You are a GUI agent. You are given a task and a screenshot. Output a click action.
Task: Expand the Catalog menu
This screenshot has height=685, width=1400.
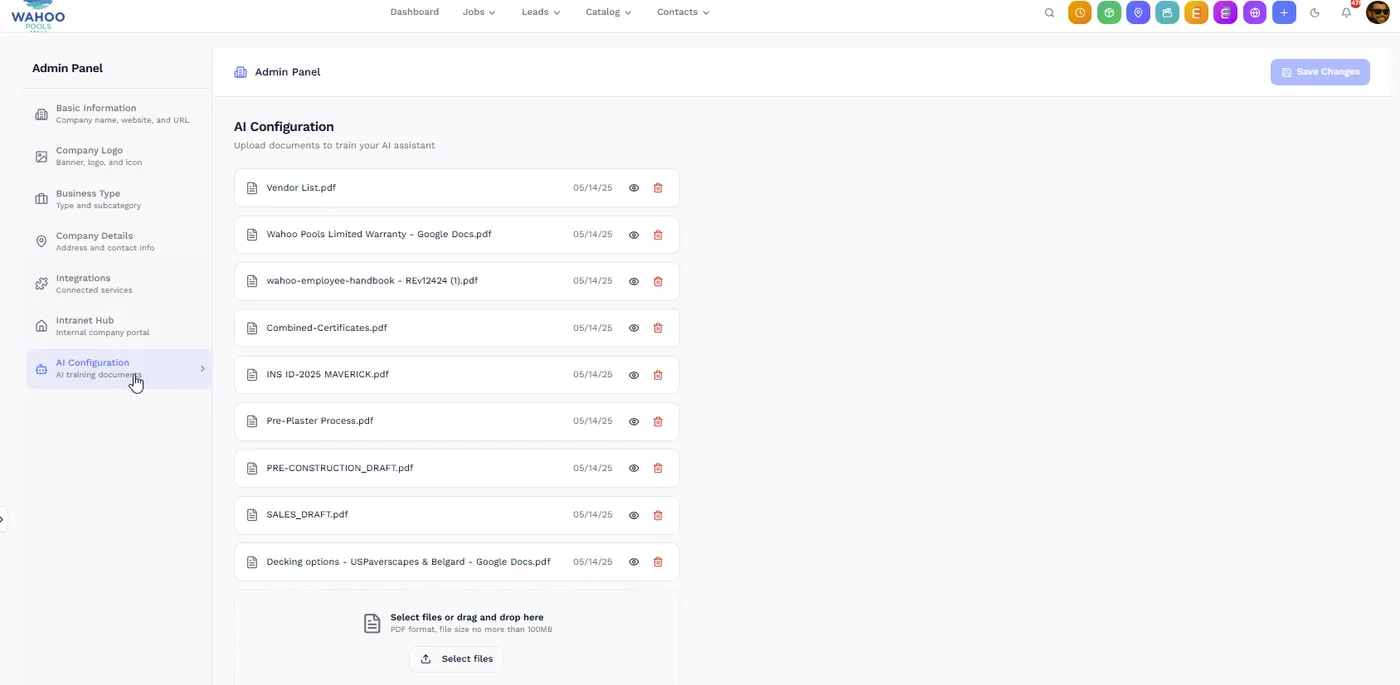608,12
